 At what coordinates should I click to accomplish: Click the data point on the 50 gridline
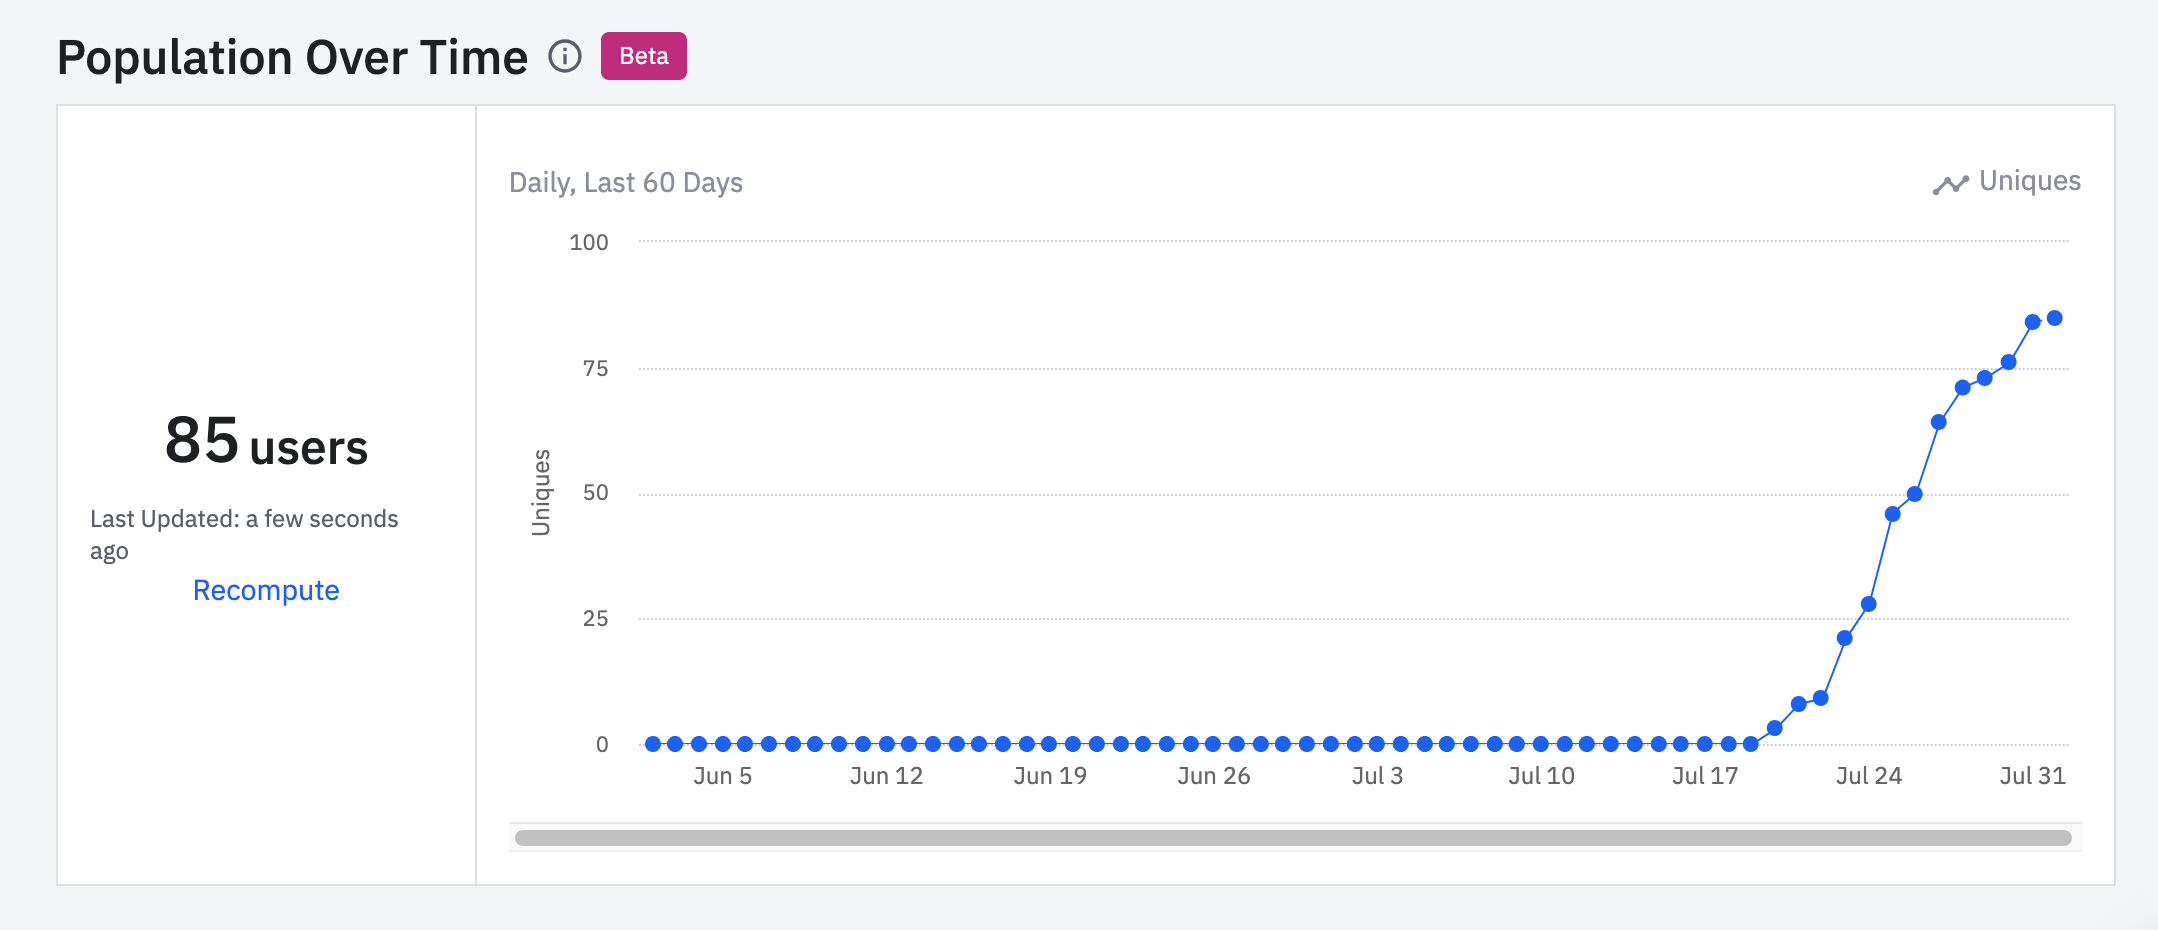pos(1914,494)
